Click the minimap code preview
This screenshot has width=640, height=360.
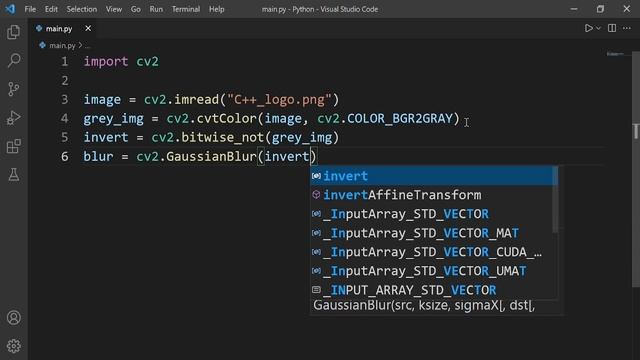tap(615, 54)
